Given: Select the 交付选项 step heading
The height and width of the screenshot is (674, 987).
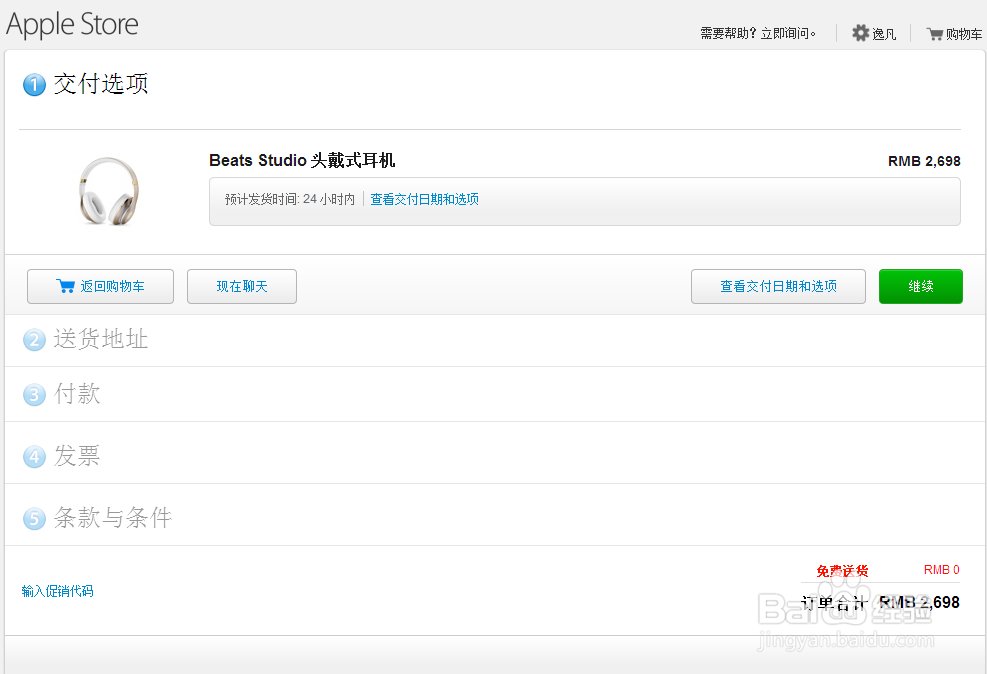Looking at the screenshot, I should pos(101,84).
